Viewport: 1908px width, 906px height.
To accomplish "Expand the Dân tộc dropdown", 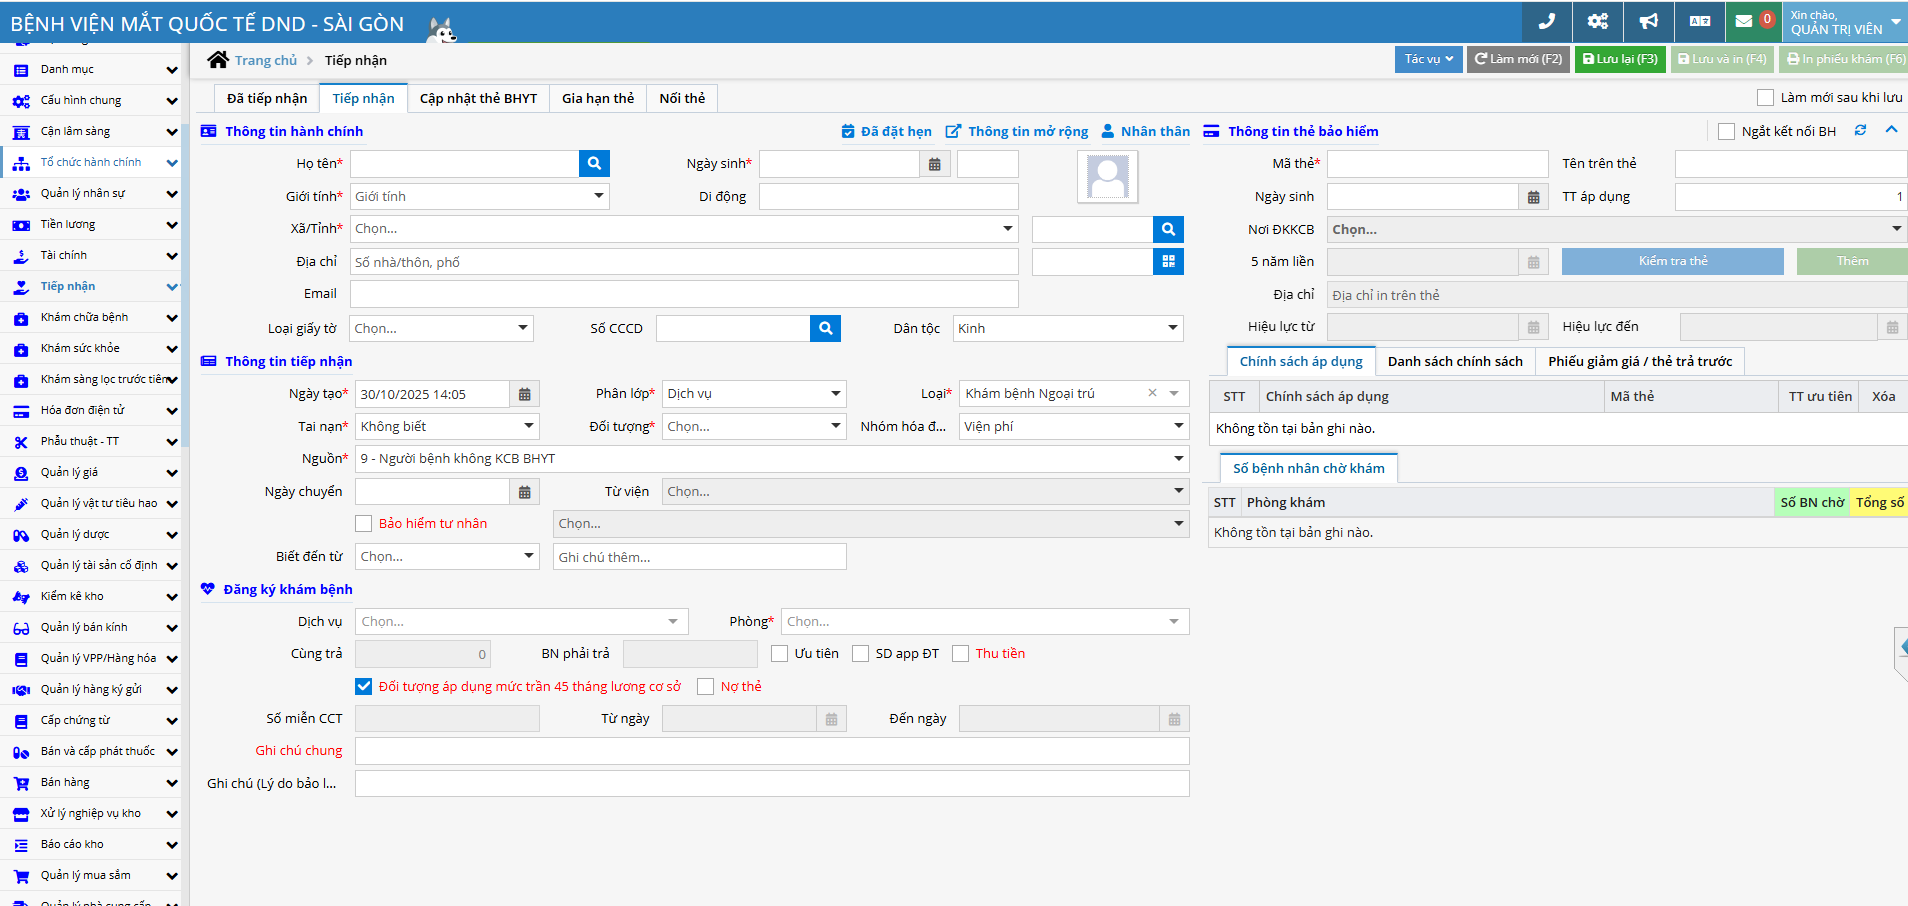I will click(x=1067, y=328).
